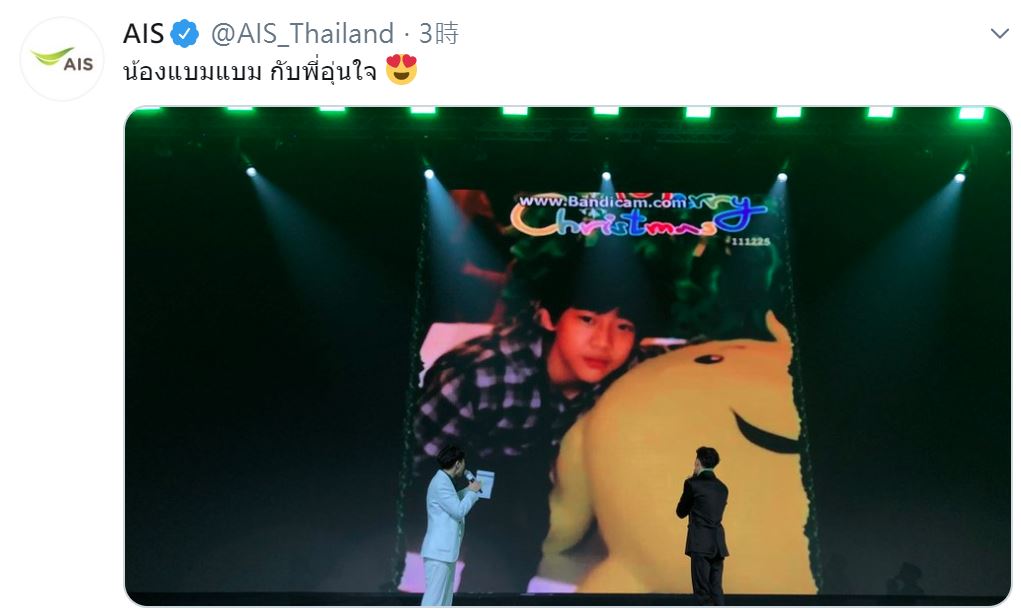The height and width of the screenshot is (613, 1021).
Task: Open the tweet timestamp showing 3時
Action: 439,34
